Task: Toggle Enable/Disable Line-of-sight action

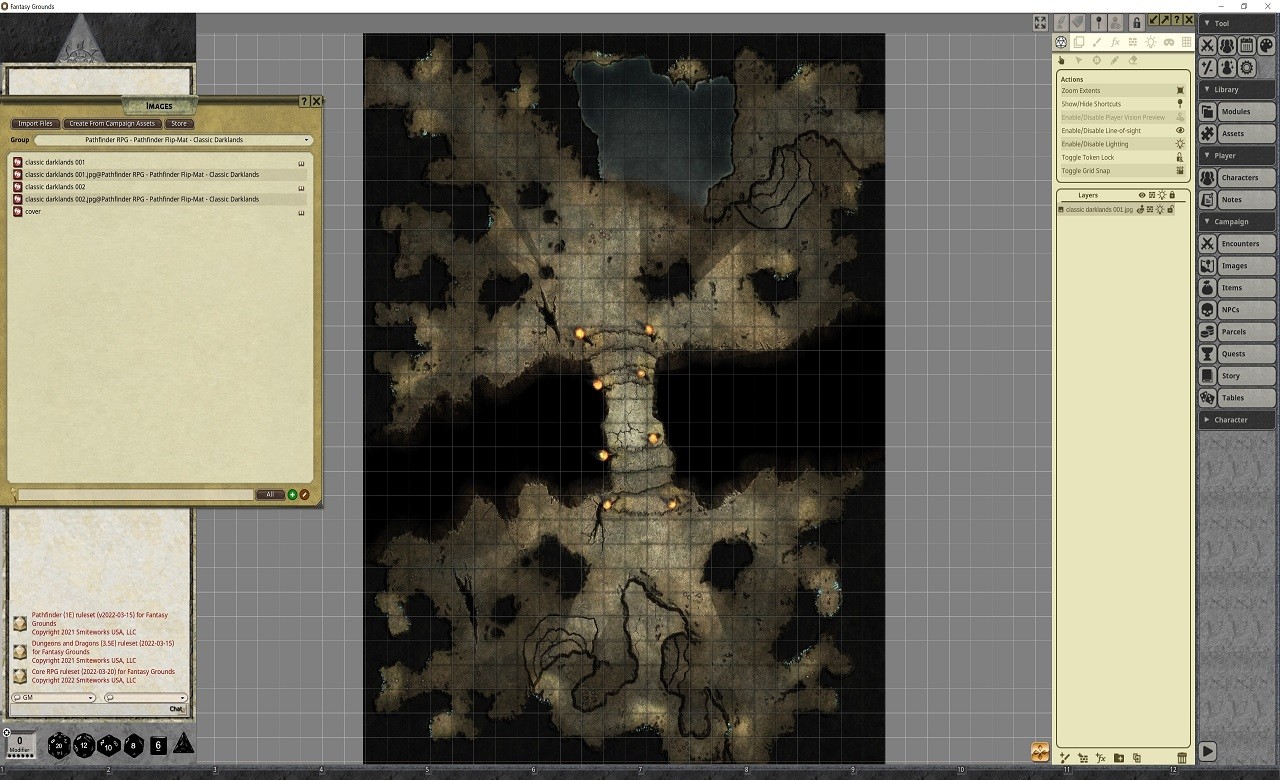Action: 1123,130
